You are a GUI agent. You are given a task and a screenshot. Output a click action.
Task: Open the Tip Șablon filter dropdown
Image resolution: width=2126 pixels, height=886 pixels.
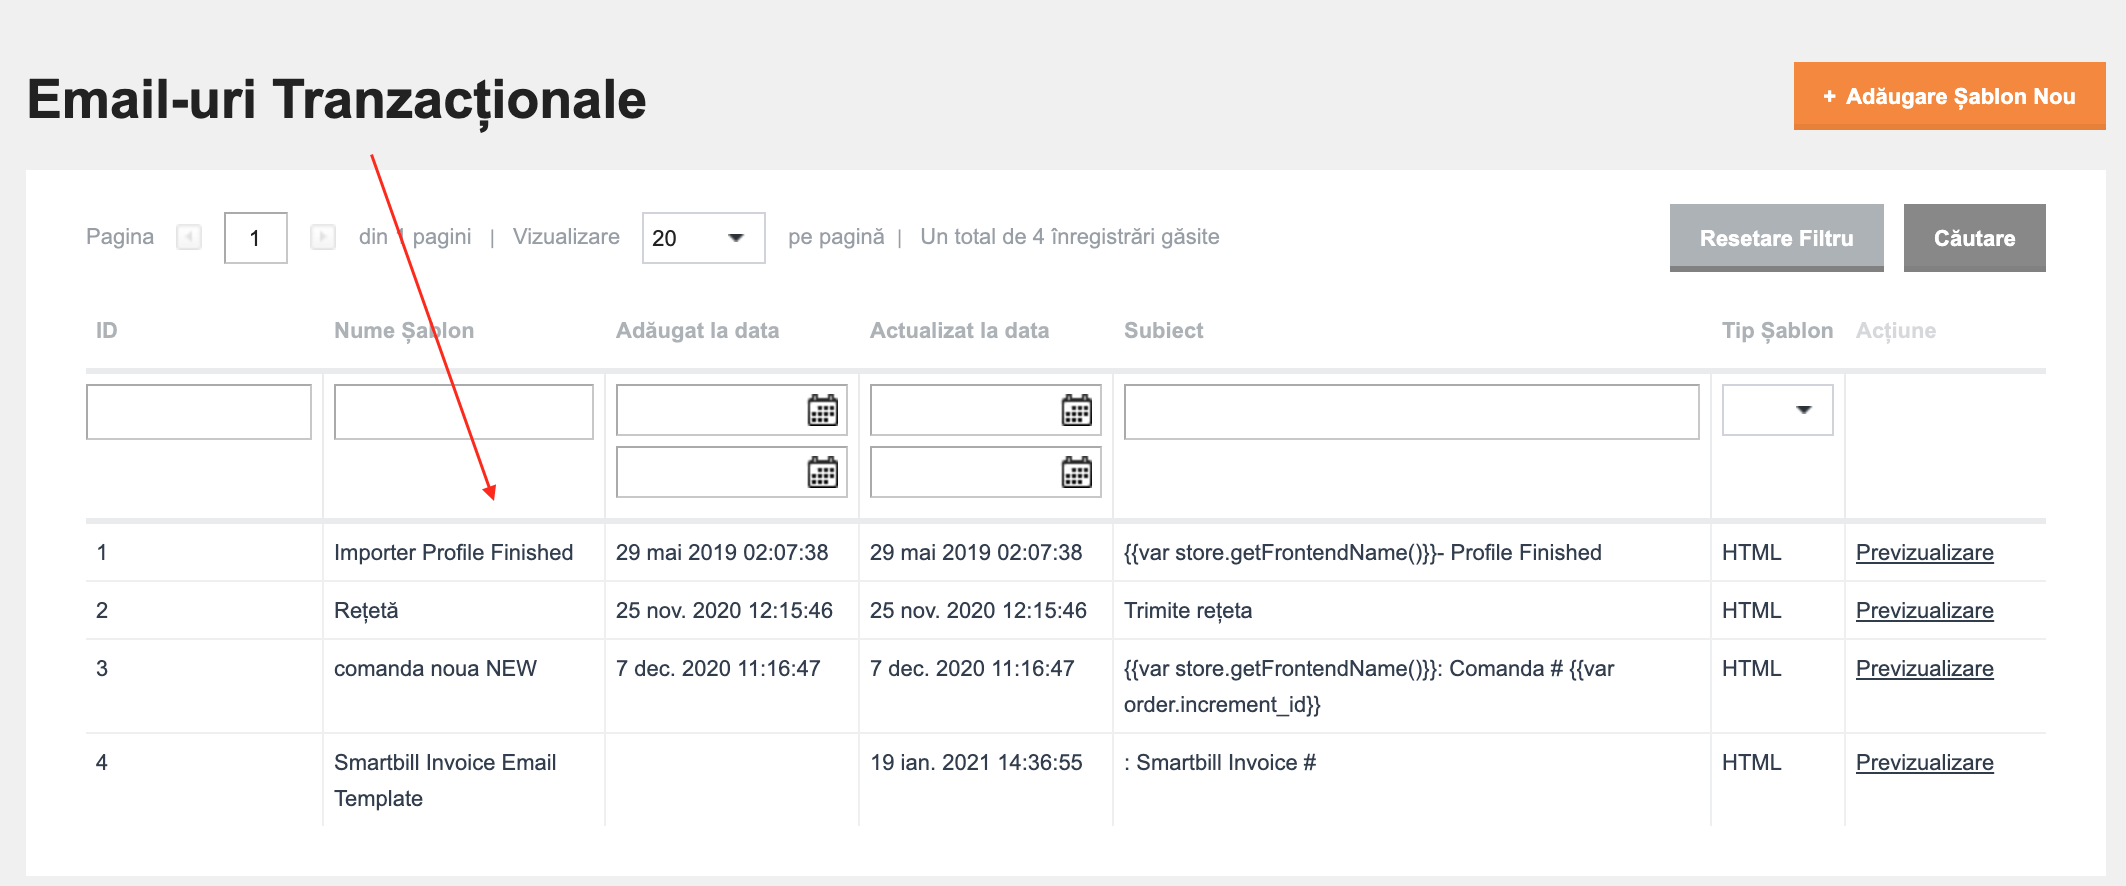(x=1777, y=410)
